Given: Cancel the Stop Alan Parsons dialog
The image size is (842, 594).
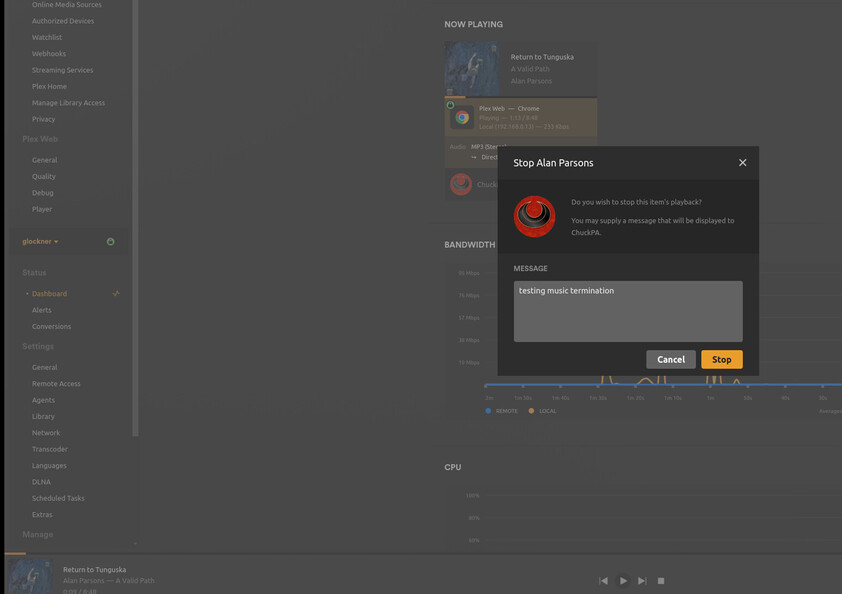Looking at the screenshot, I should pos(671,359).
